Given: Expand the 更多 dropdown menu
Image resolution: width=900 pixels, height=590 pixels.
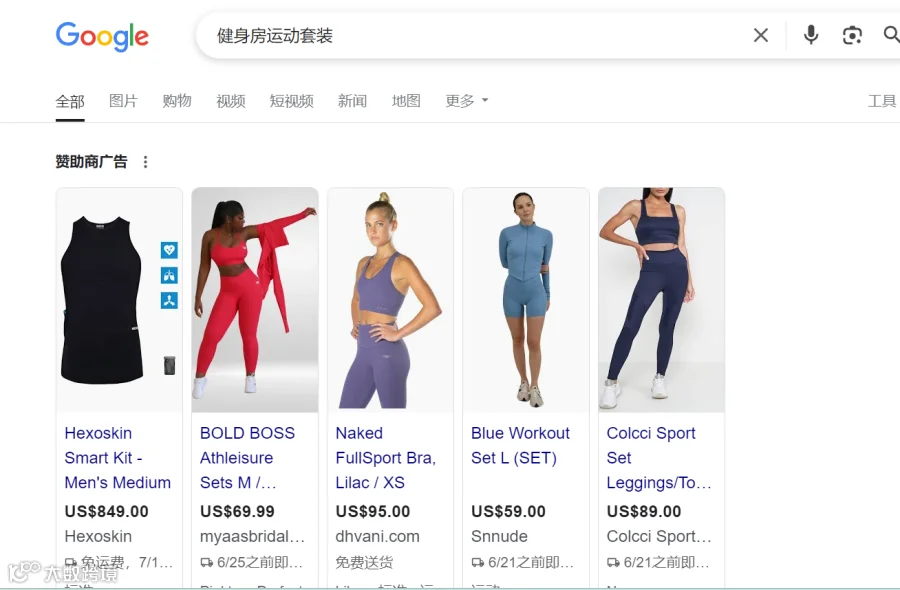Looking at the screenshot, I should click(x=467, y=100).
